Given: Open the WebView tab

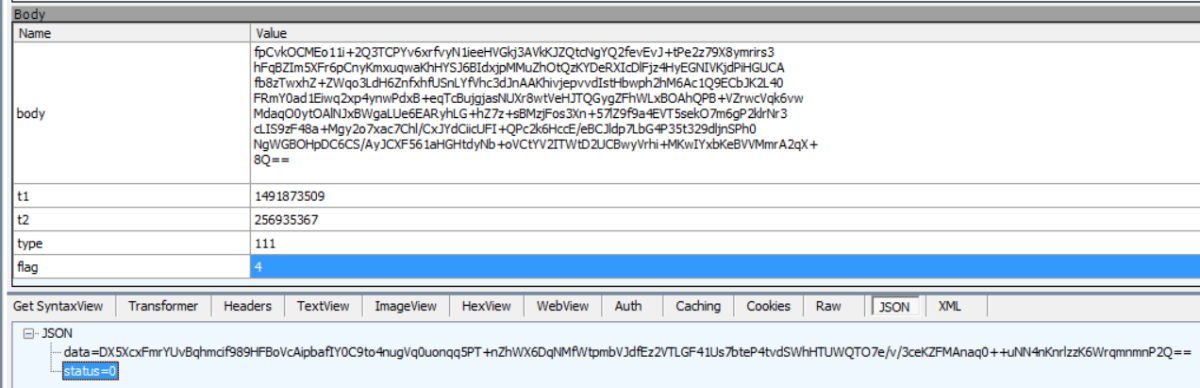Looking at the screenshot, I should point(563,306).
